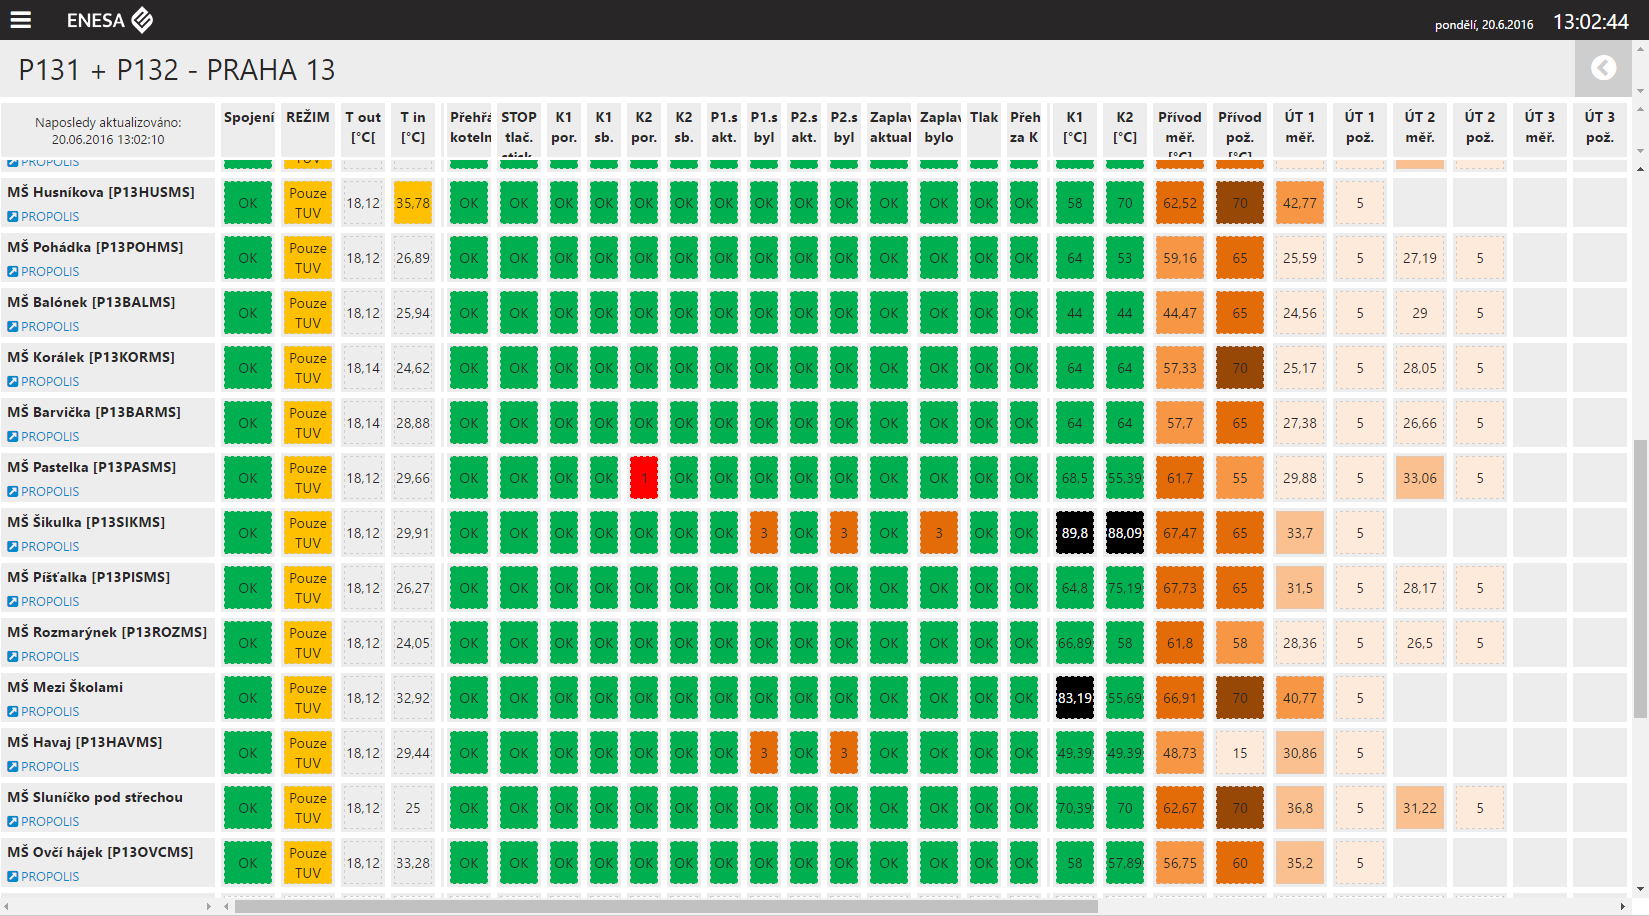Click the back arrow button

pos(1603,68)
